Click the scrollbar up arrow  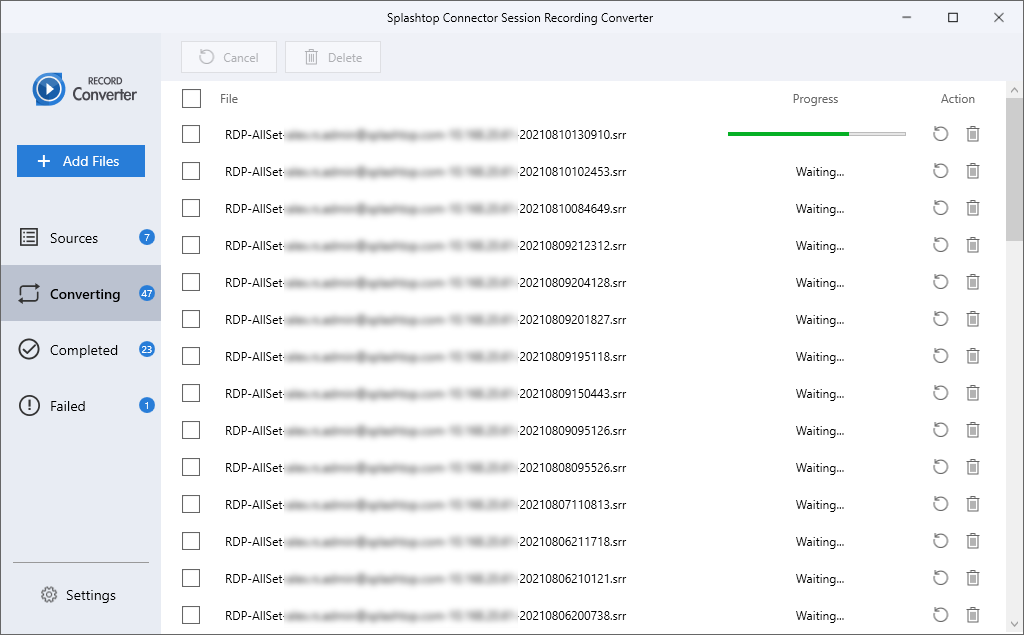pos(1014,90)
